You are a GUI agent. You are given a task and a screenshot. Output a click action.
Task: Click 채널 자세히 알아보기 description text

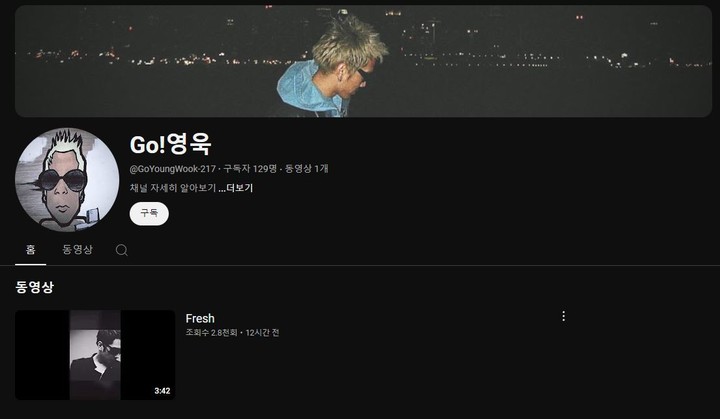tap(173, 188)
